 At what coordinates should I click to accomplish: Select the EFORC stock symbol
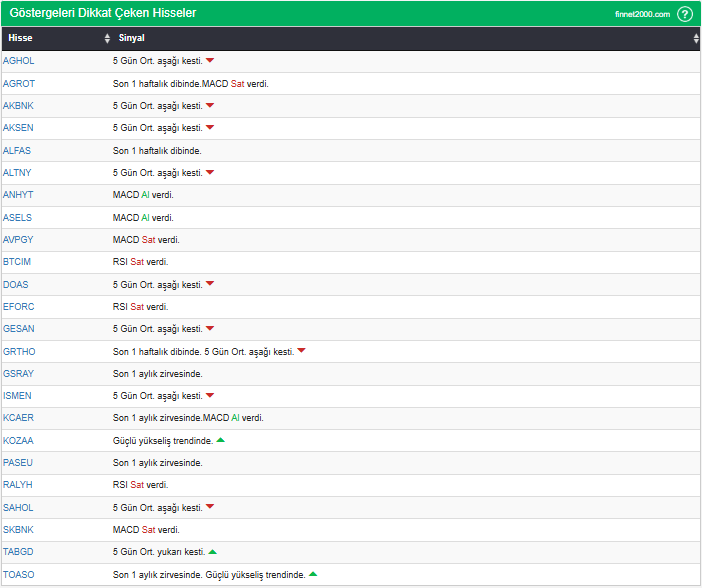[x=18, y=307]
